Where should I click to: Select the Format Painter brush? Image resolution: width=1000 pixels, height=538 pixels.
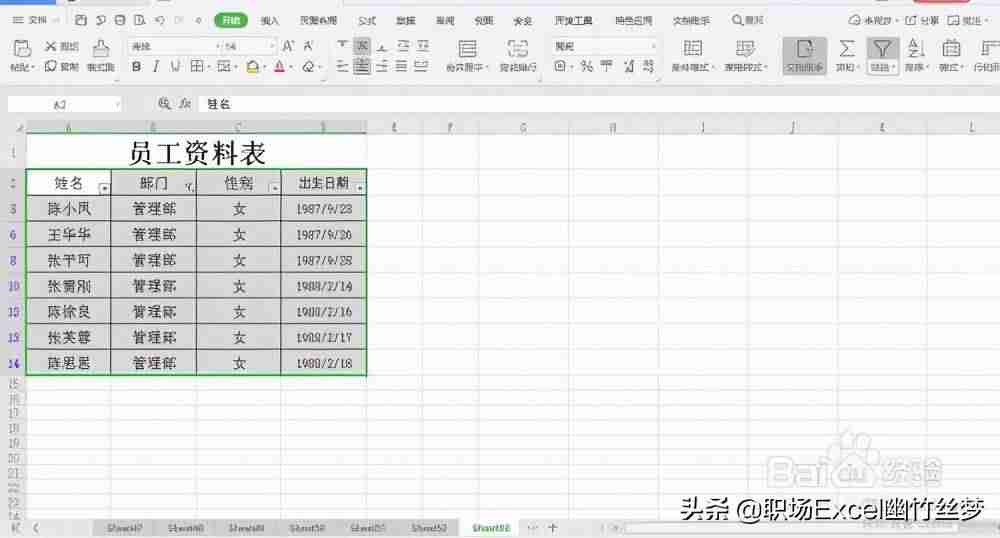coord(101,48)
